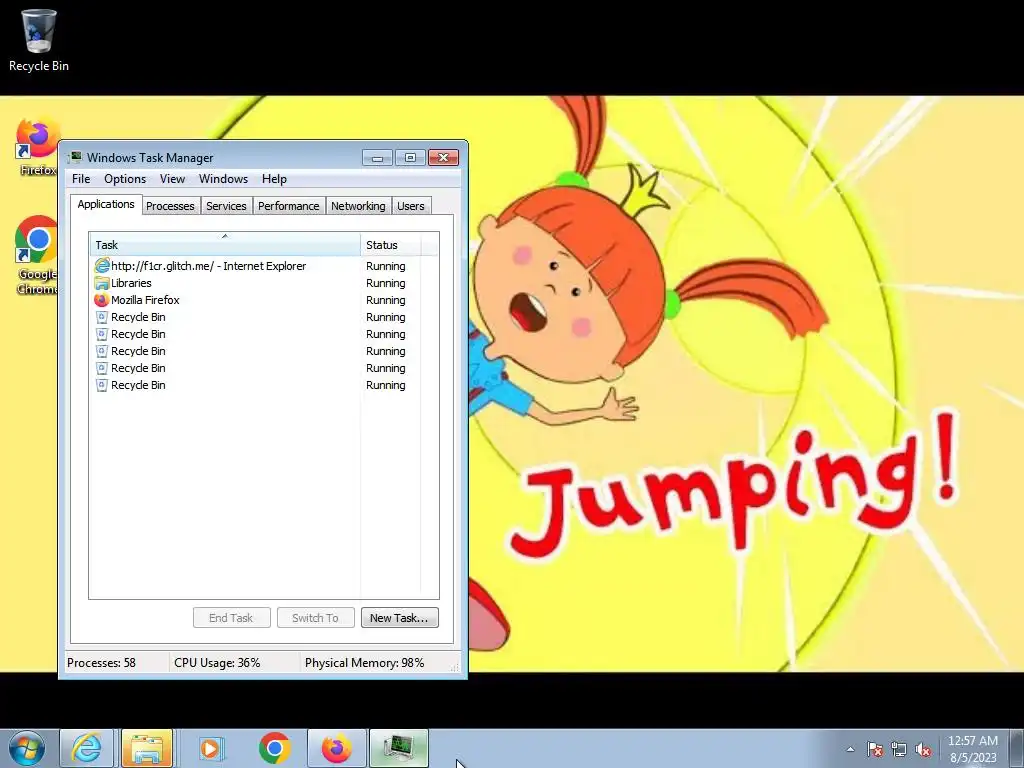Open Windows Media Player from the taskbar
1024x768 pixels.
pyautogui.click(x=210, y=748)
